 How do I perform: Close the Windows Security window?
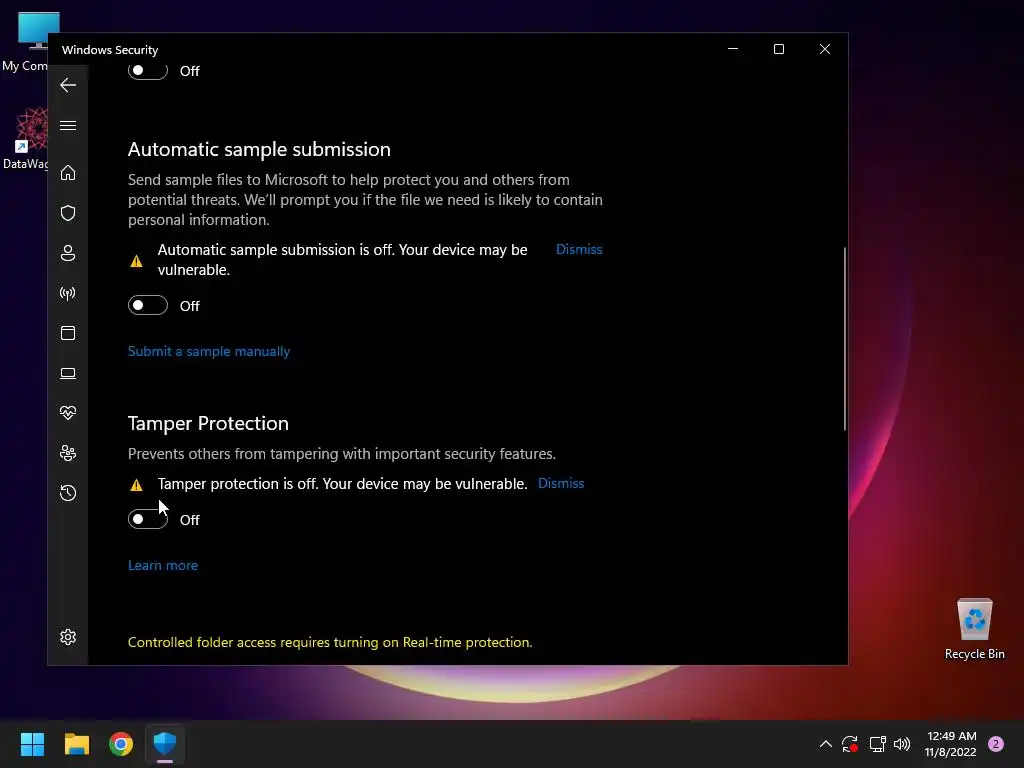[825, 49]
